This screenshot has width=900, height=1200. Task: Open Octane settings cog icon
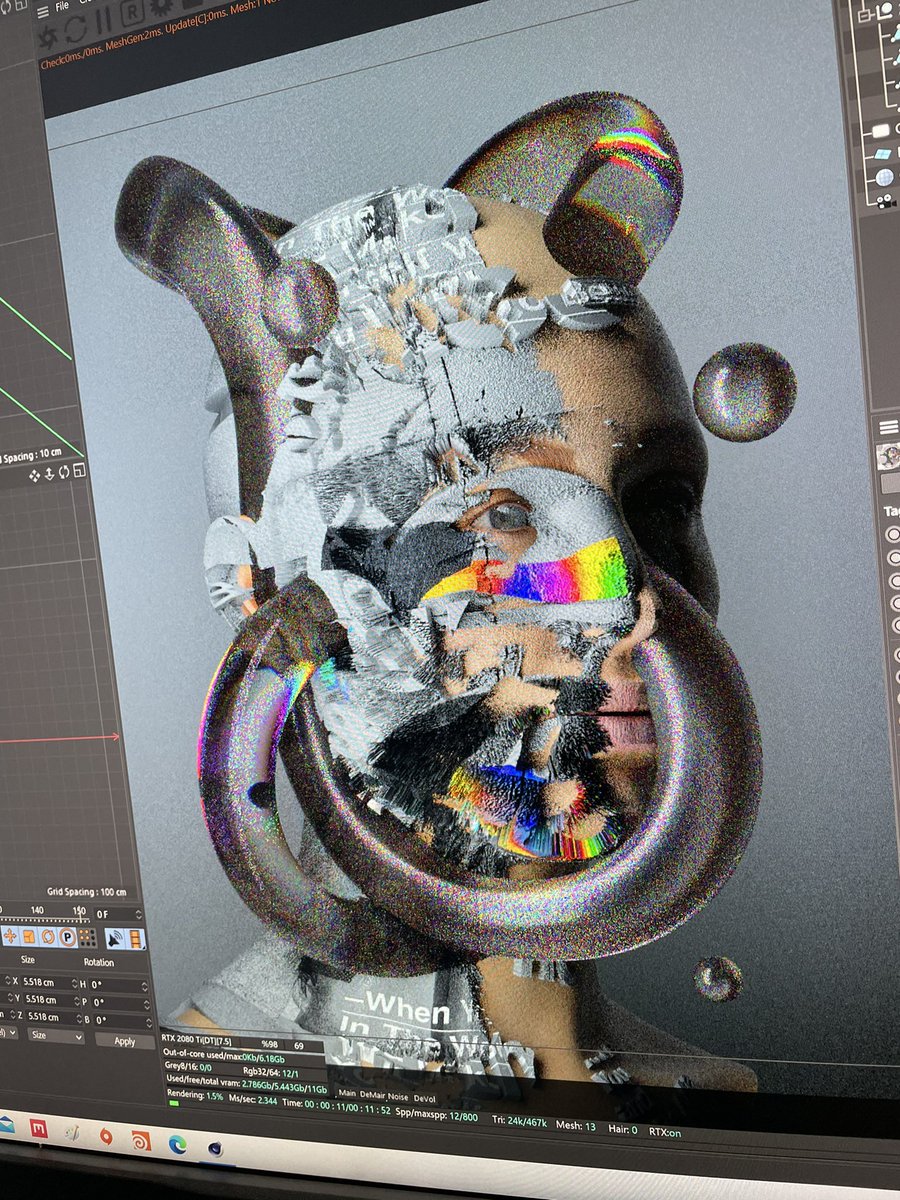click(161, 6)
